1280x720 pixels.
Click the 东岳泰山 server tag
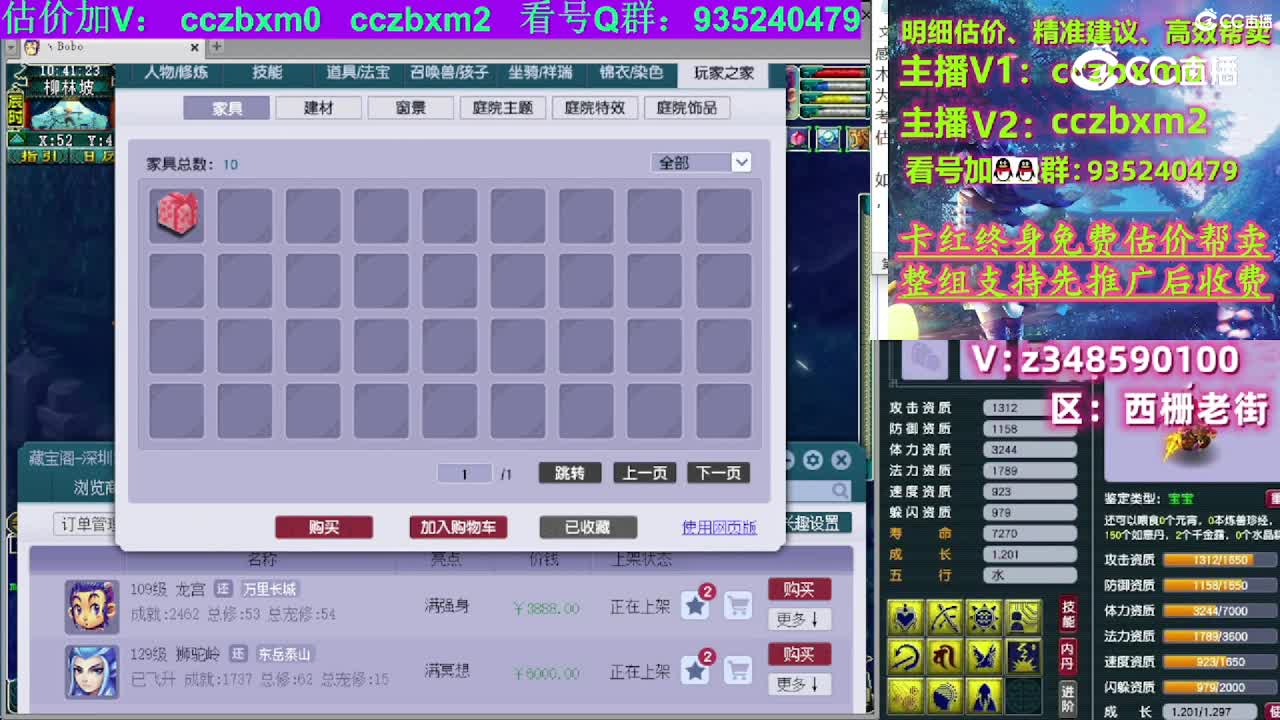(285, 654)
